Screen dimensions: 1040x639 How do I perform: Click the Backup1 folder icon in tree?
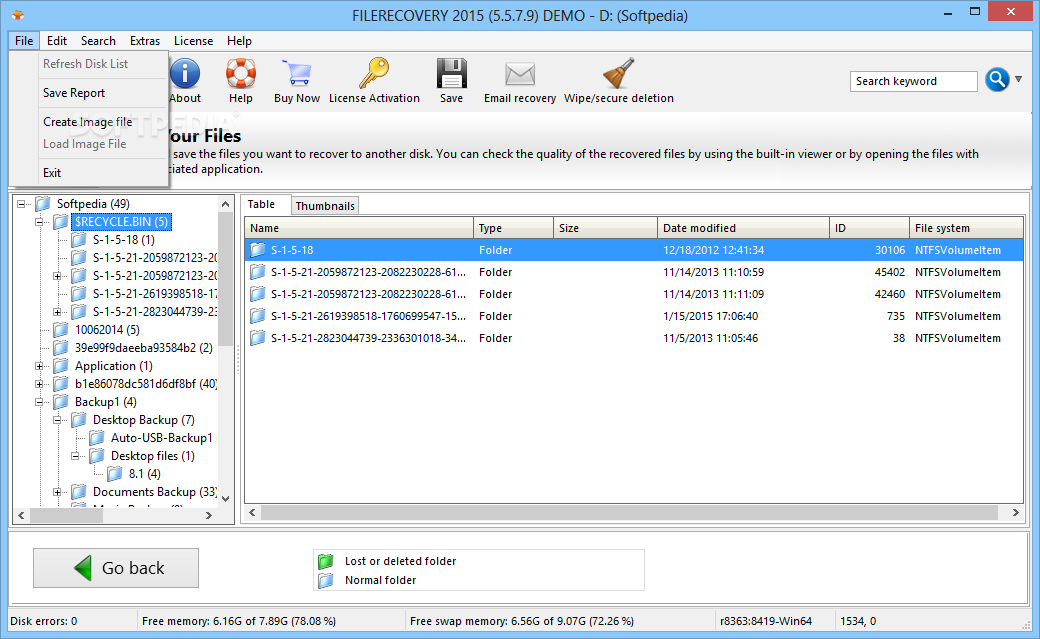pos(61,401)
